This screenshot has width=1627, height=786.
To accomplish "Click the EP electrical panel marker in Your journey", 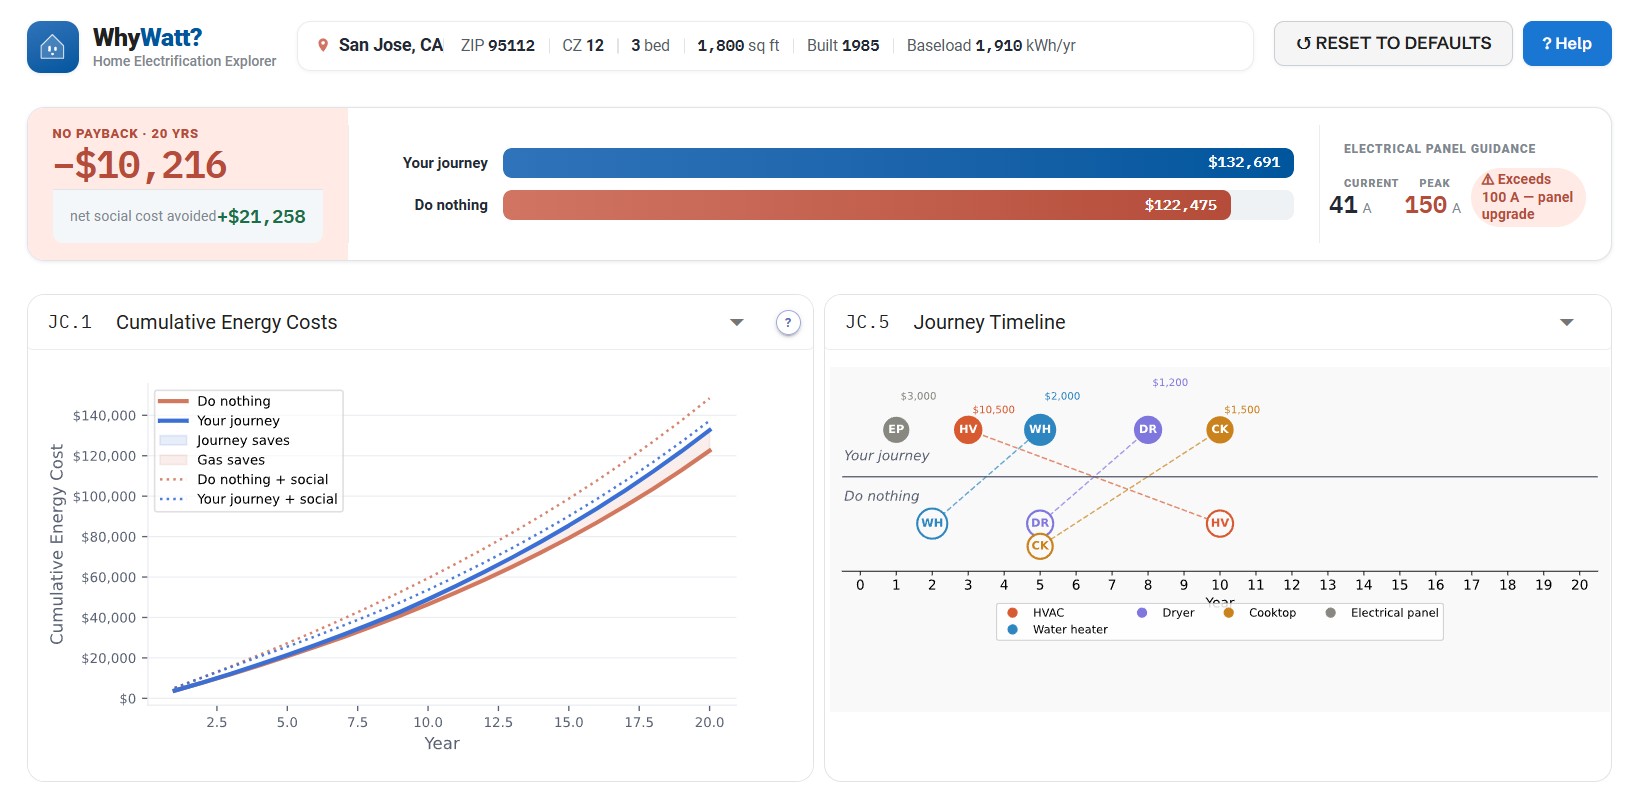I will [896, 429].
